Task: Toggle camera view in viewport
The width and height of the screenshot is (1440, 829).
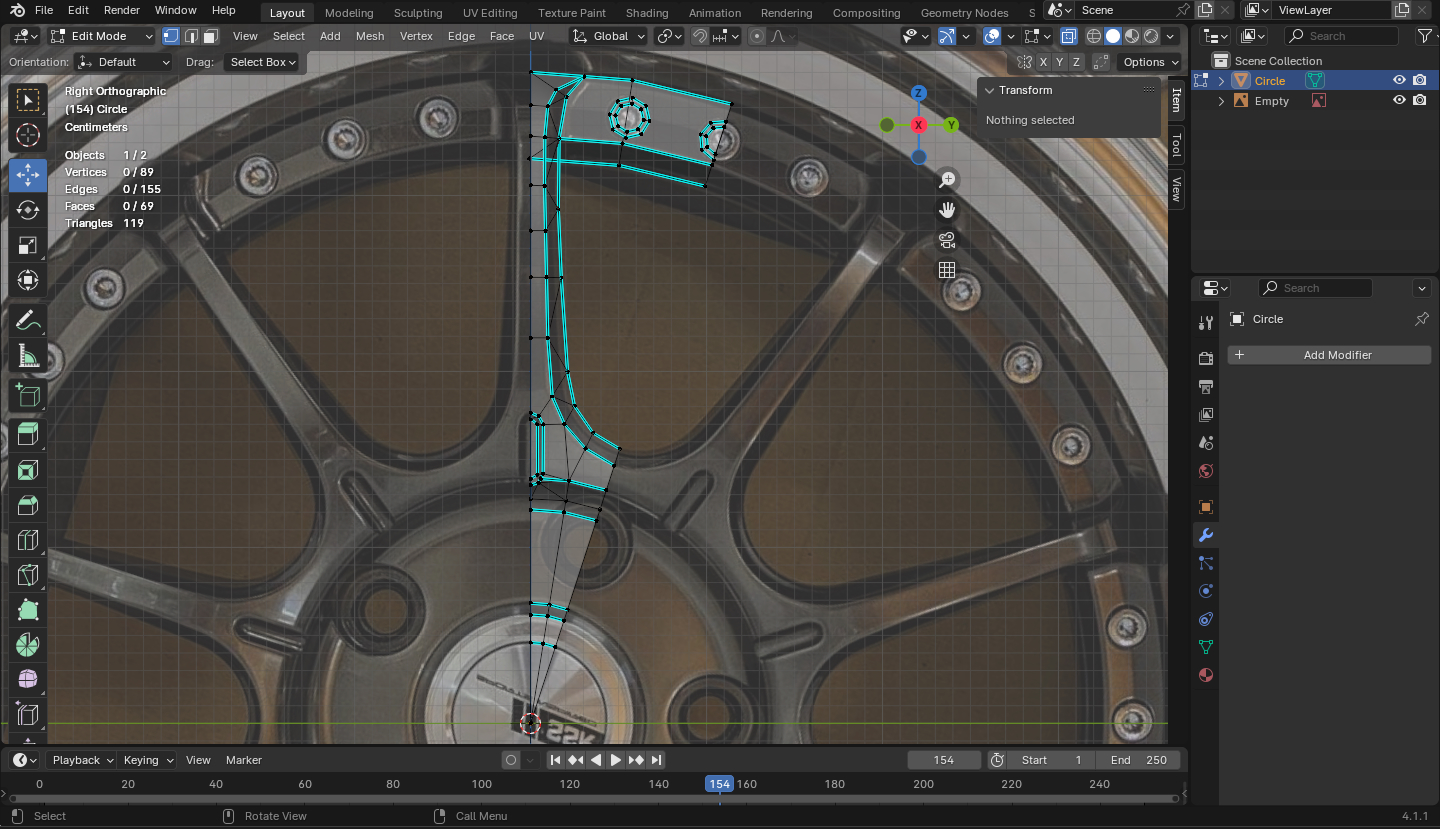Action: click(946, 240)
